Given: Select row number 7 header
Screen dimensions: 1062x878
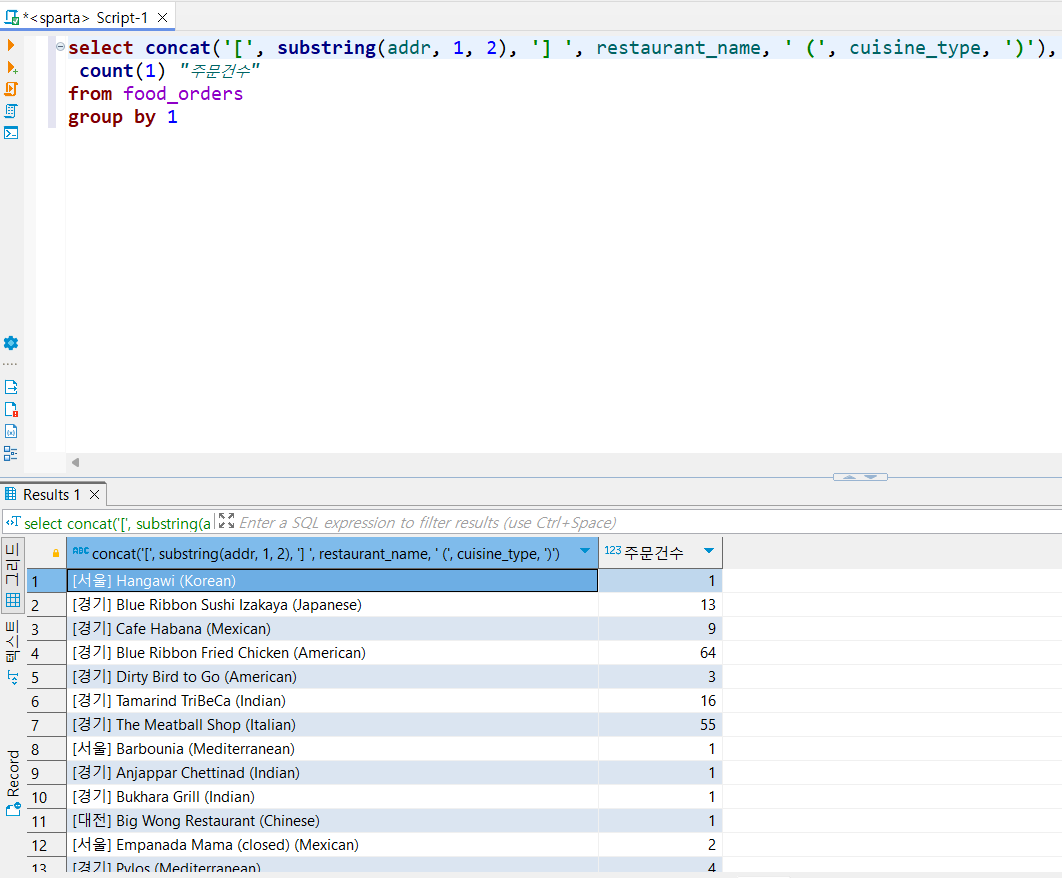Looking at the screenshot, I should click(46, 725).
